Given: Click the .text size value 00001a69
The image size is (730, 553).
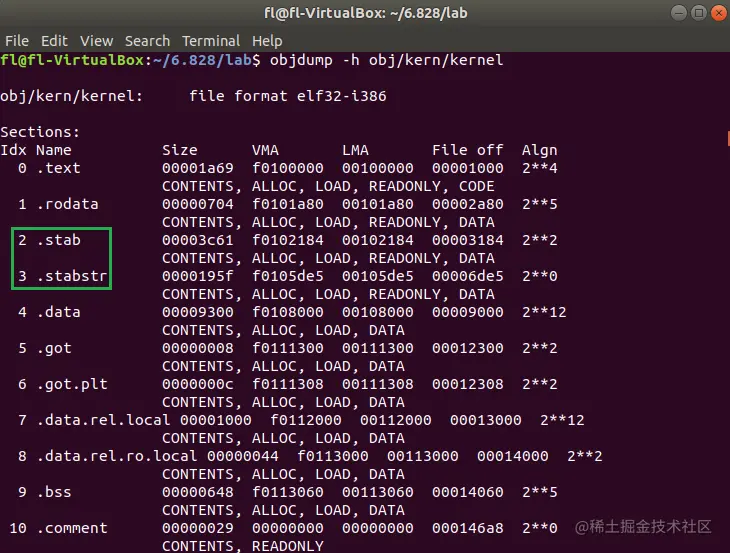Looking at the screenshot, I should pyautogui.click(x=198, y=168).
